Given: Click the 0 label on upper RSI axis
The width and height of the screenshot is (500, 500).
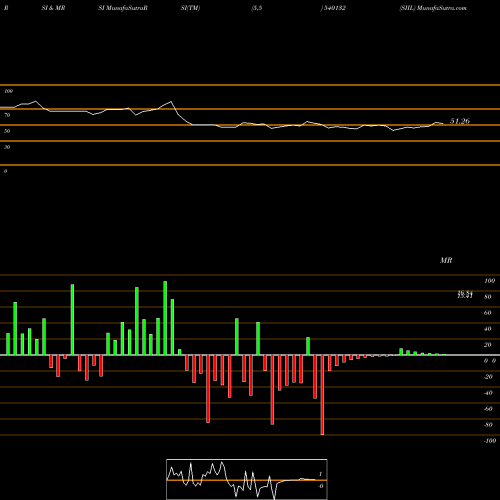Looking at the screenshot, I should tap(5, 171).
